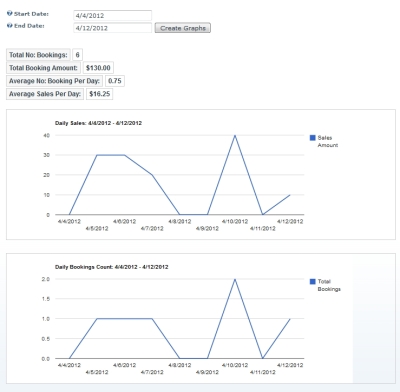Viewport: 400px width, 392px height.
Task: Click the Total Booking Amount value $130.00
Action: (x=98, y=68)
